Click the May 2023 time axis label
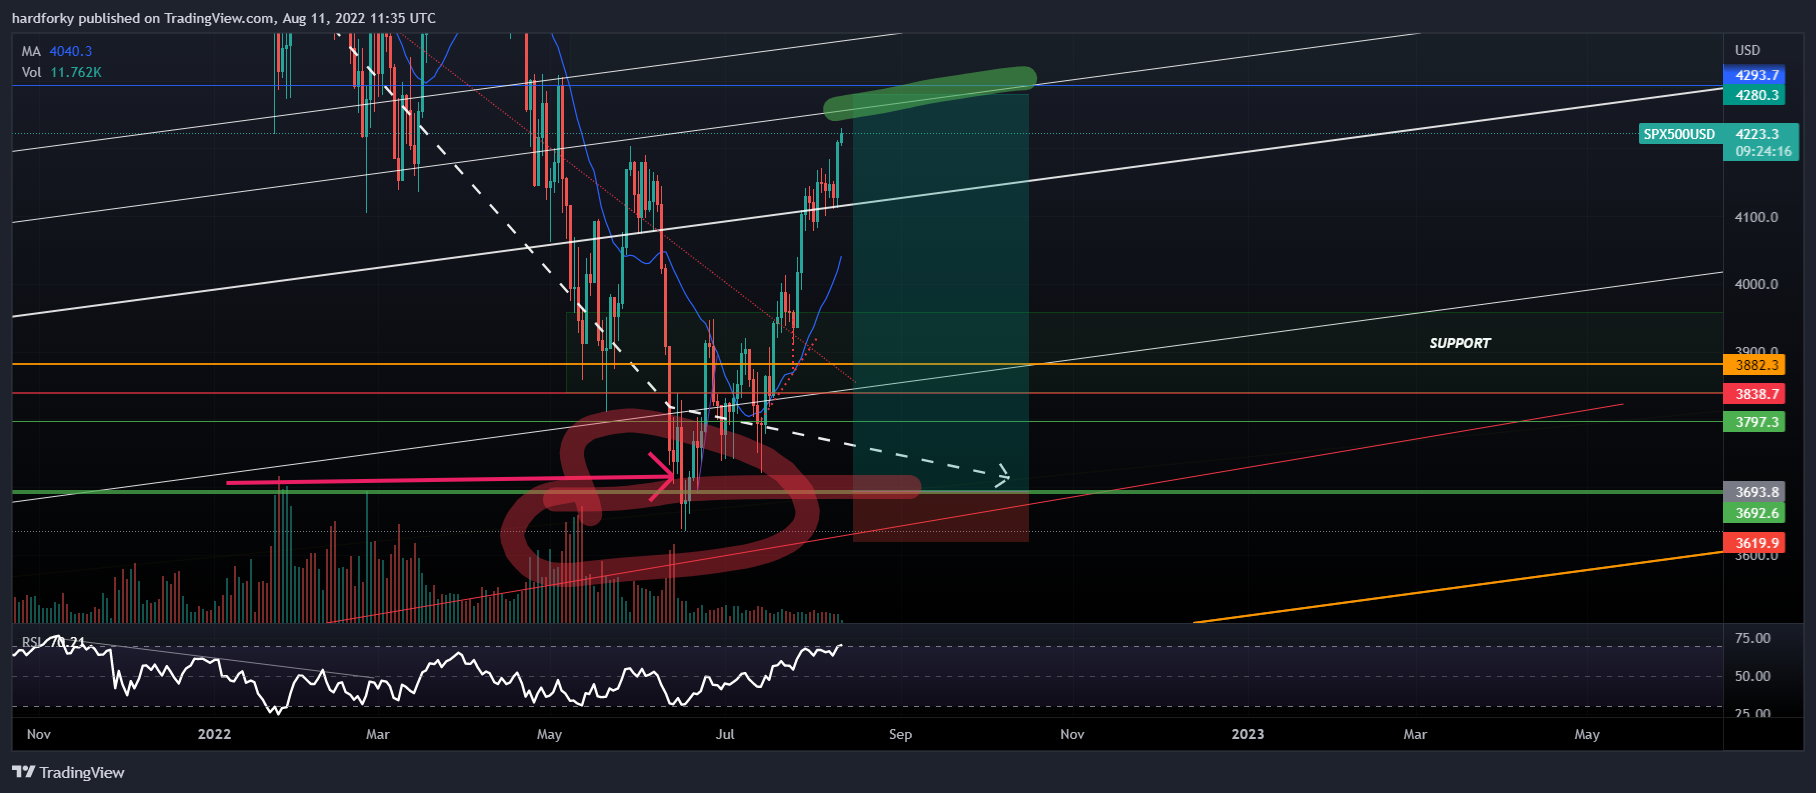The height and width of the screenshot is (793, 1816). point(1587,734)
